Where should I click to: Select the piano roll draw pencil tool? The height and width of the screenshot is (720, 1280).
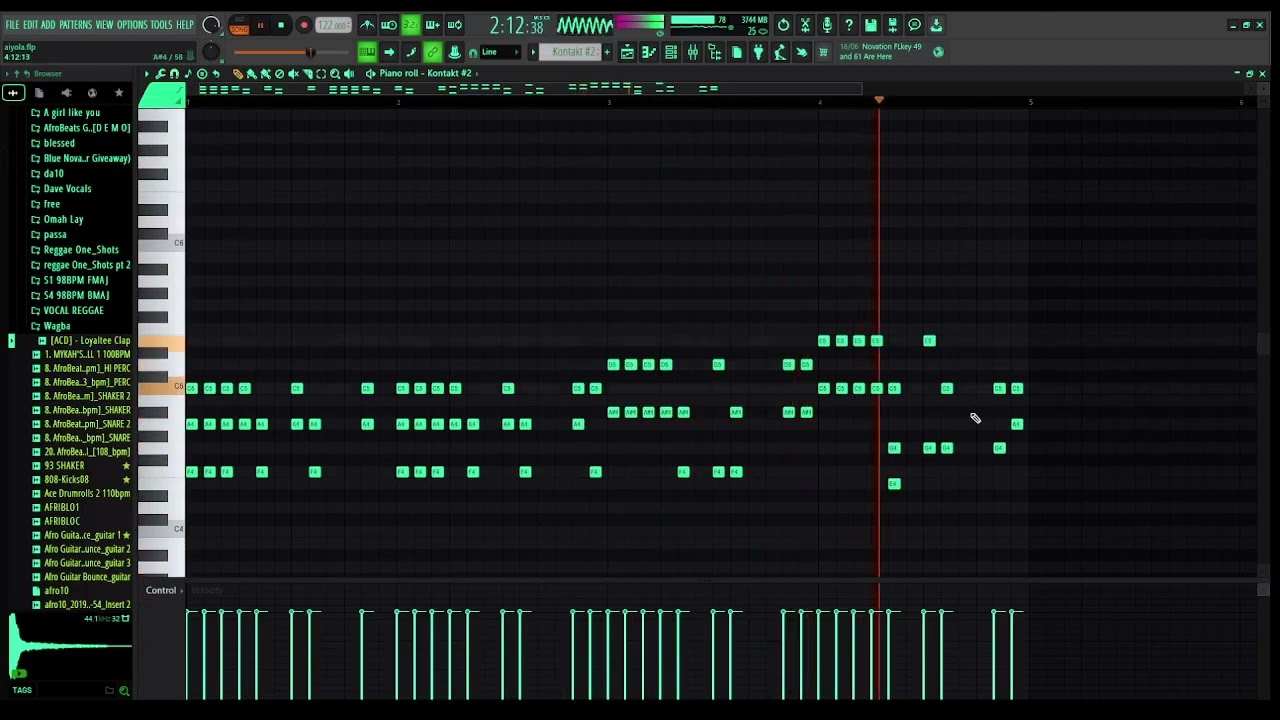coord(238,74)
